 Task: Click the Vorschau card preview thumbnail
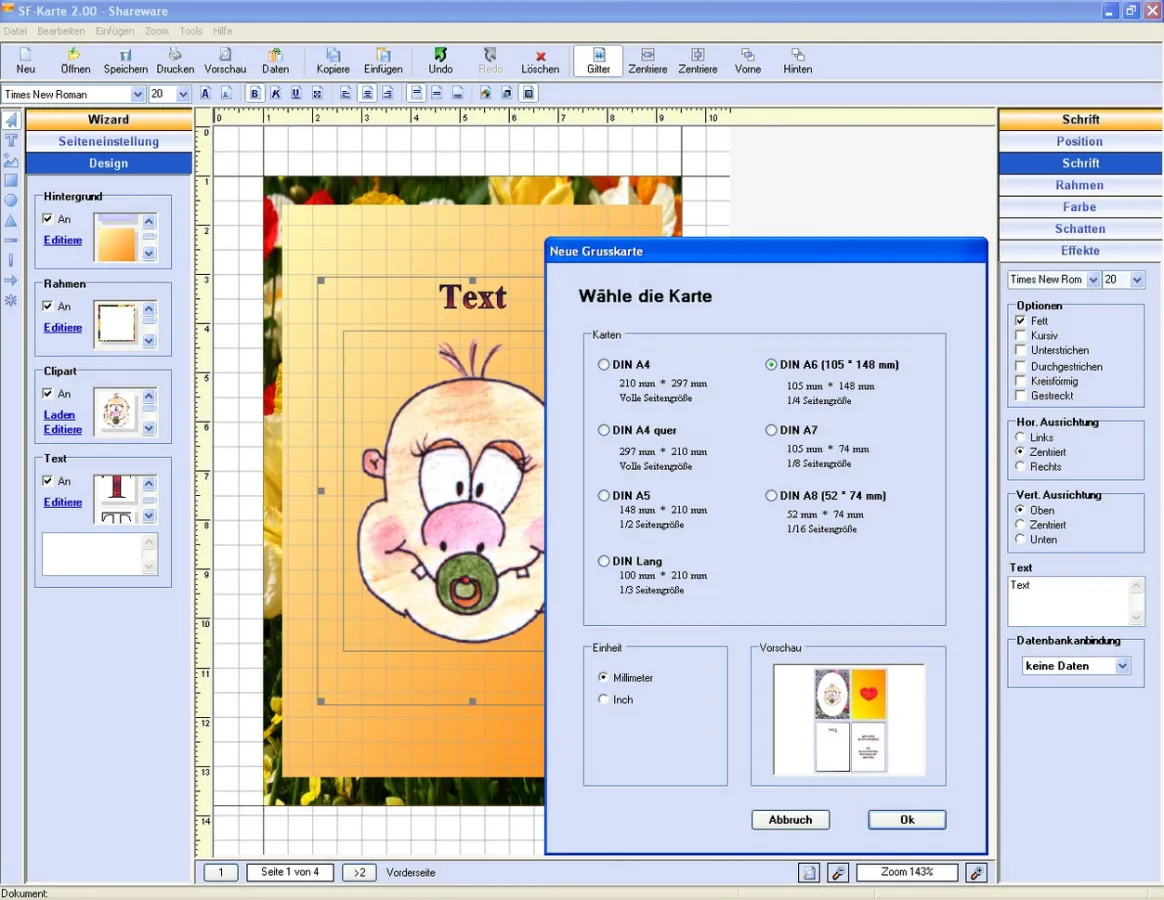pos(849,720)
